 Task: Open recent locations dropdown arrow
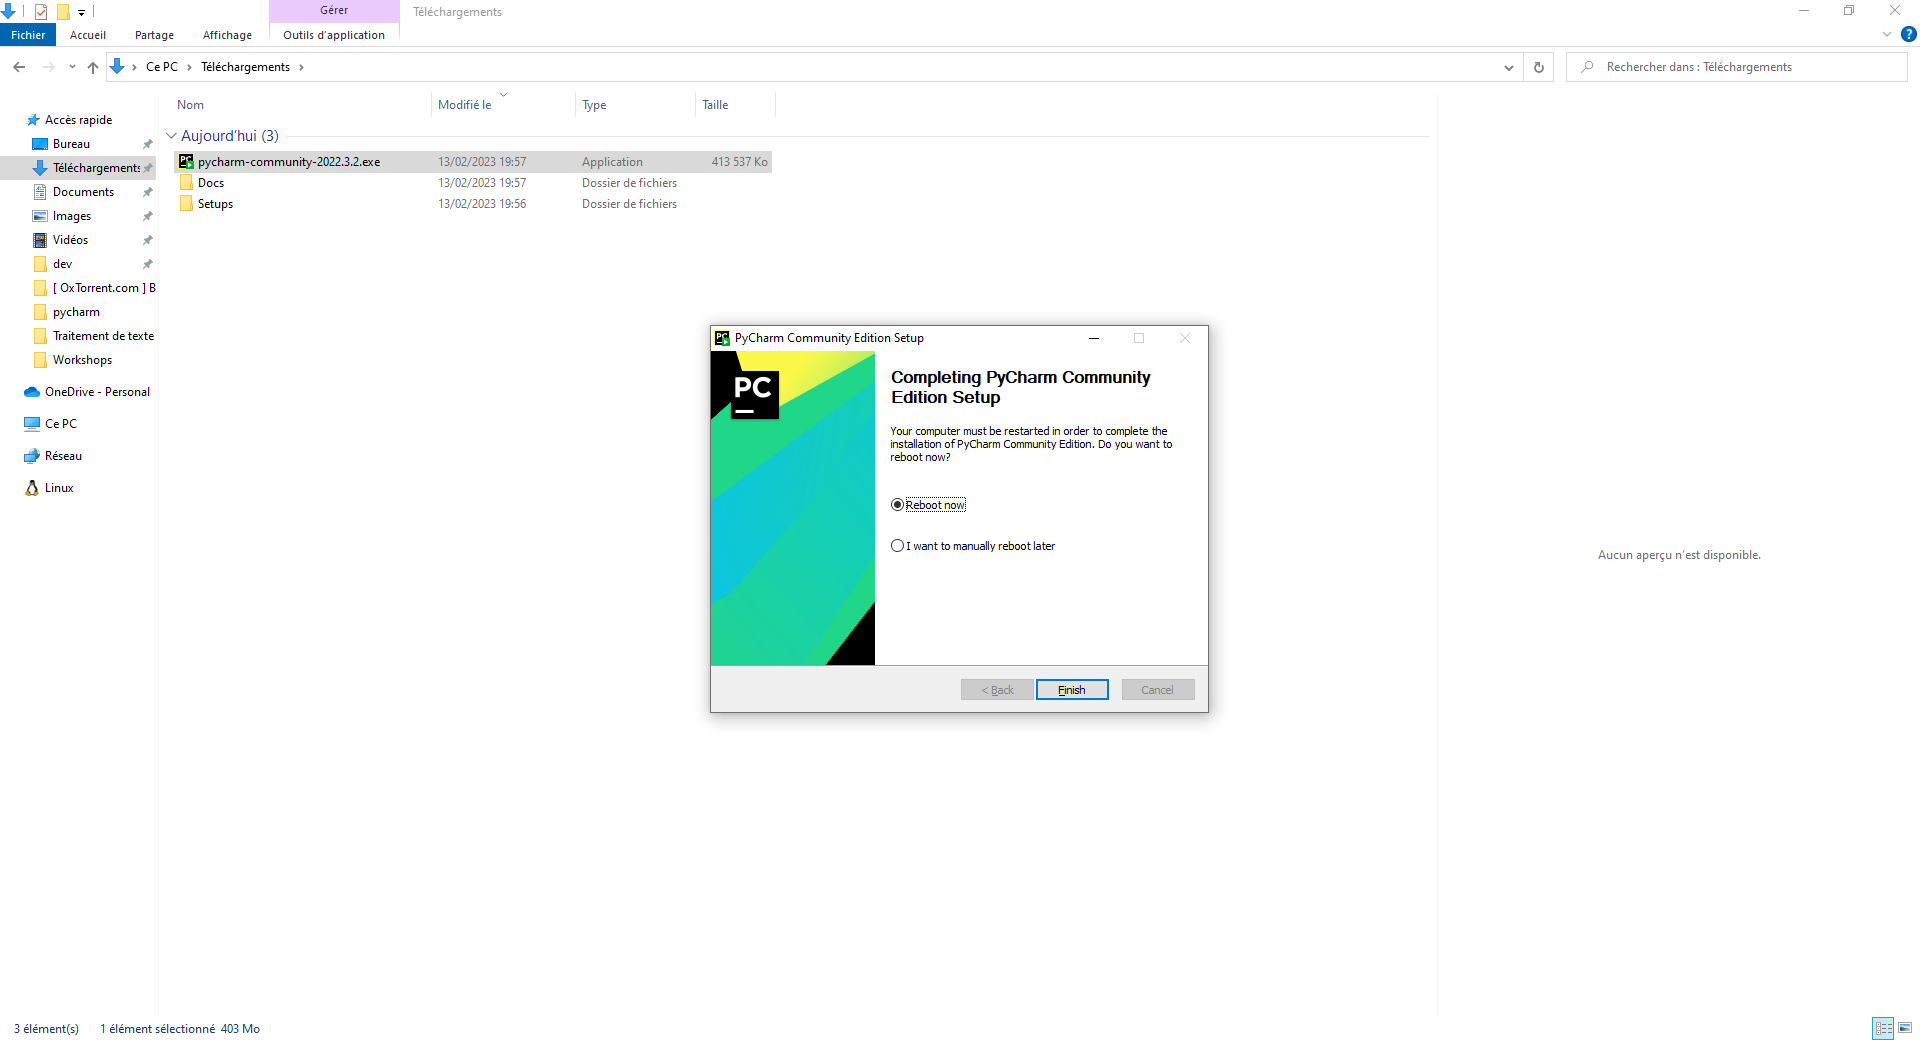pyautogui.click(x=72, y=67)
